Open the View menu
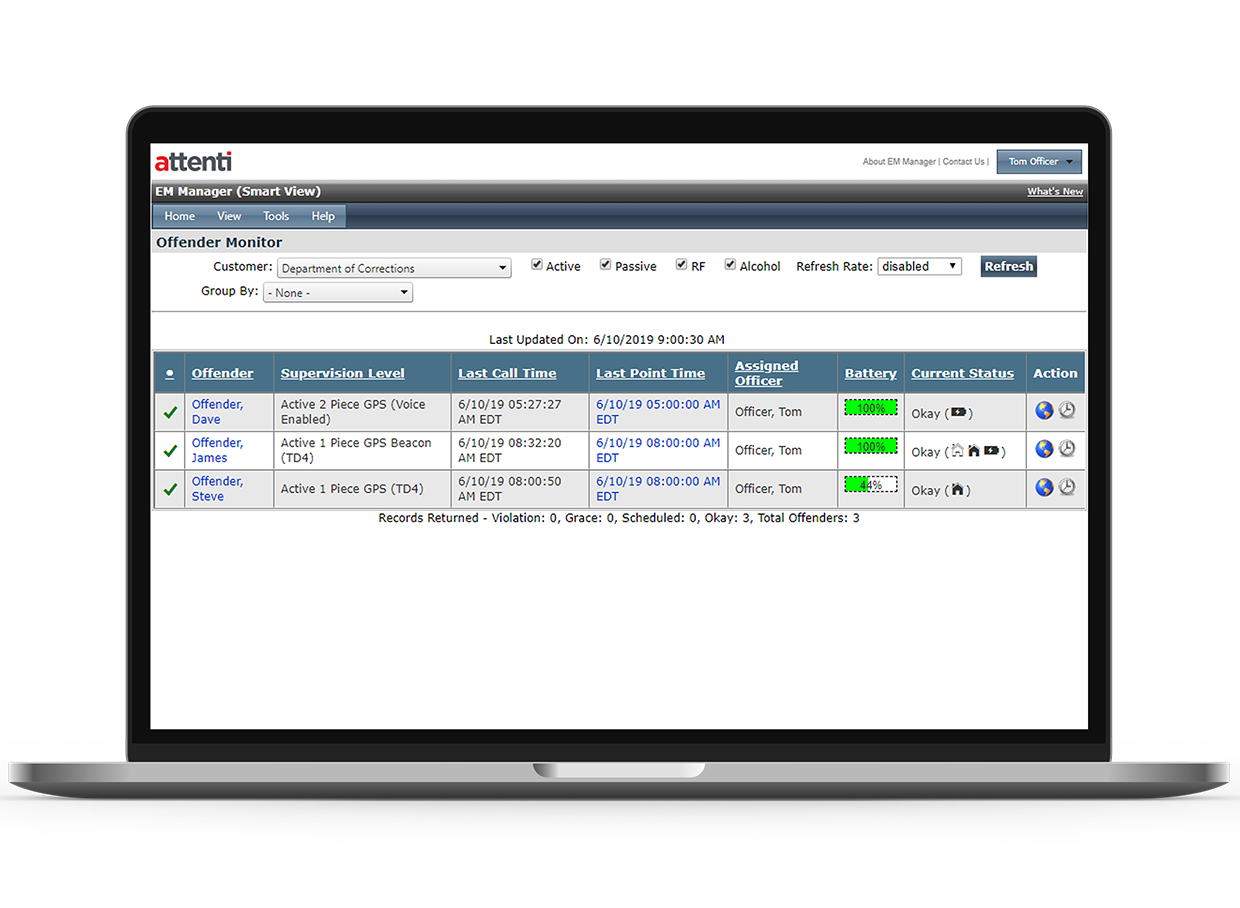Screen dimensions: 1240x908 229,215
